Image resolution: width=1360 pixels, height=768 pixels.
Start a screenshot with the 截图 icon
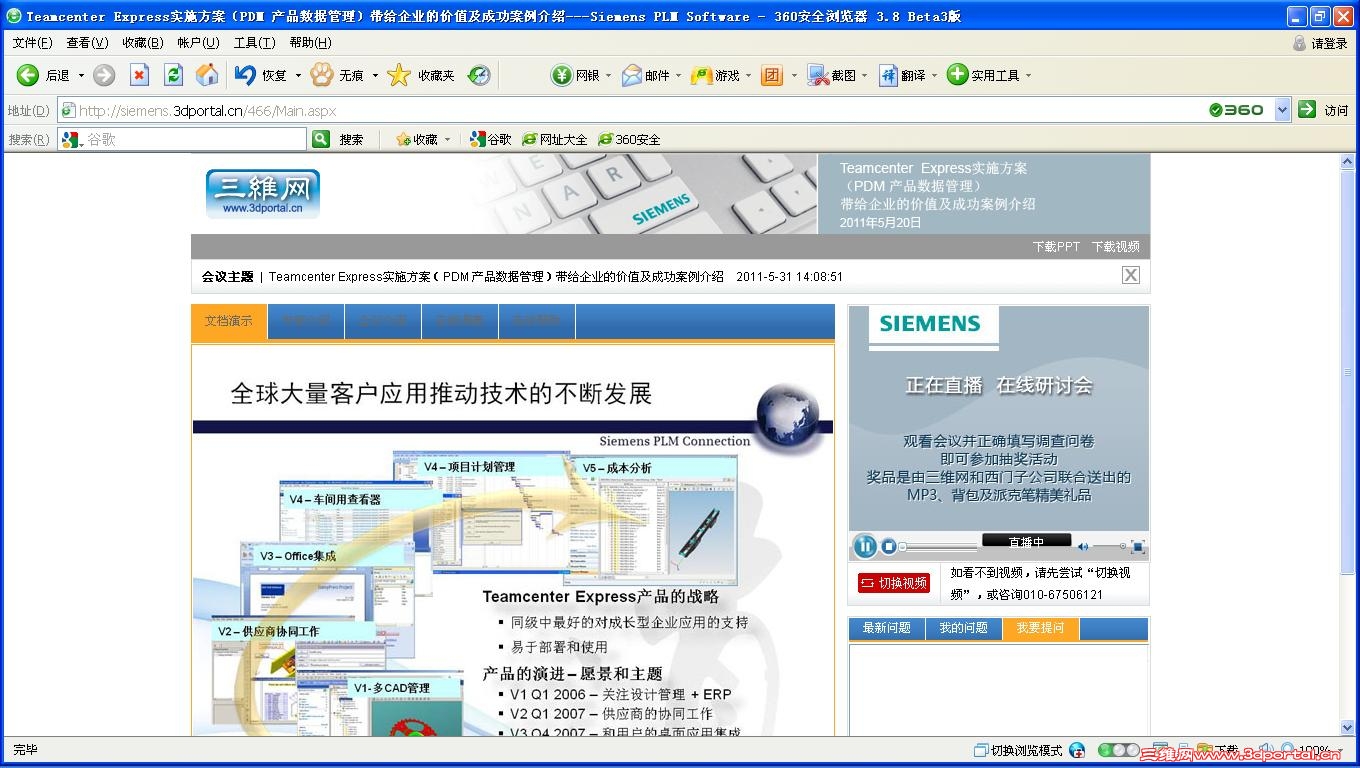pos(819,75)
